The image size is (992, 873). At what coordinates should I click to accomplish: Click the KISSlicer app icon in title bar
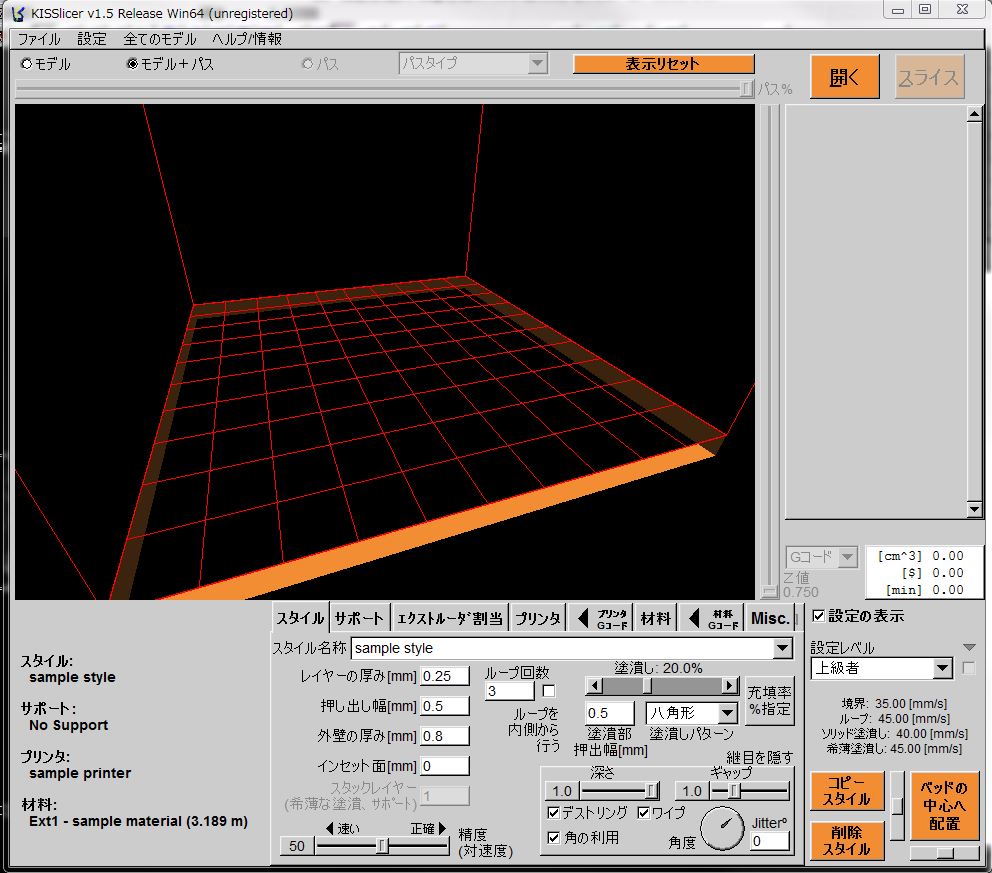(18, 13)
